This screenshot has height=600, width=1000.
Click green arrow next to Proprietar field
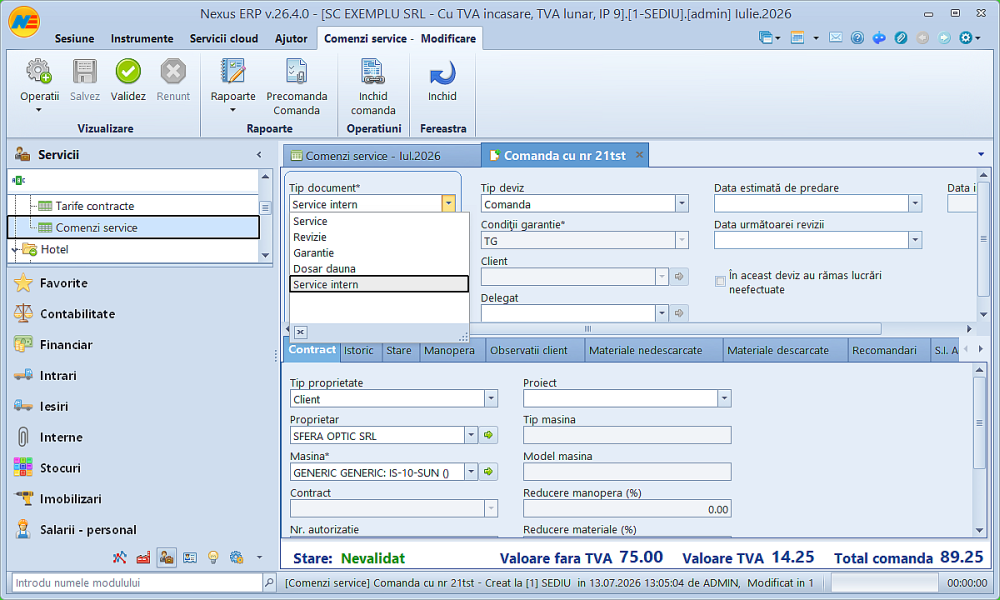(x=489, y=435)
